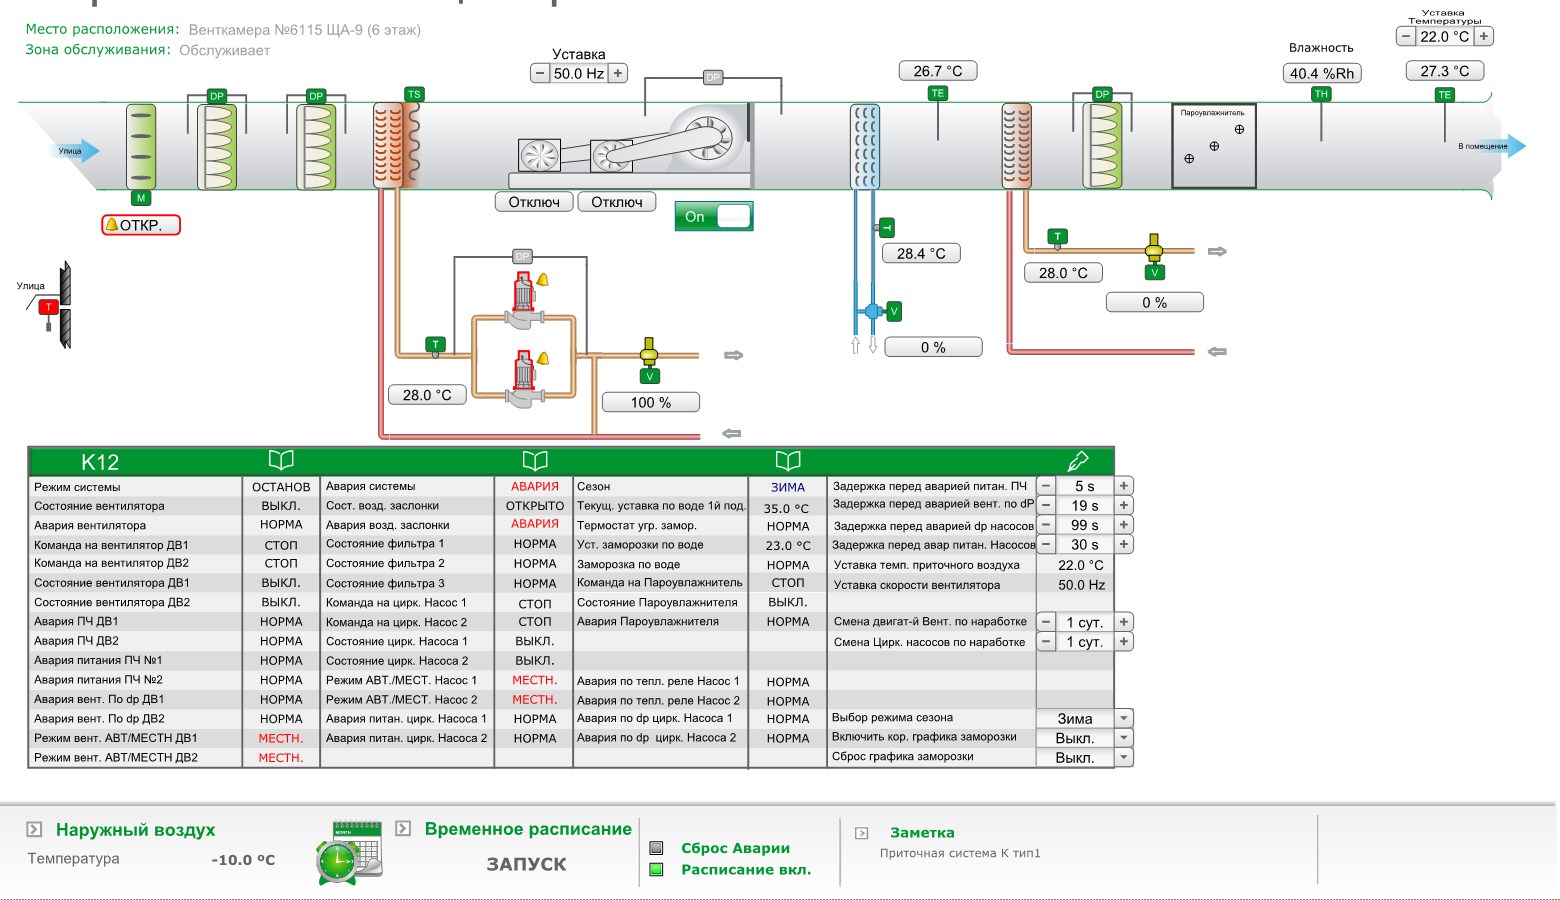This screenshot has height=900, width=1560.
Task: Click the TH humidity sensor icon
Action: point(1321,94)
